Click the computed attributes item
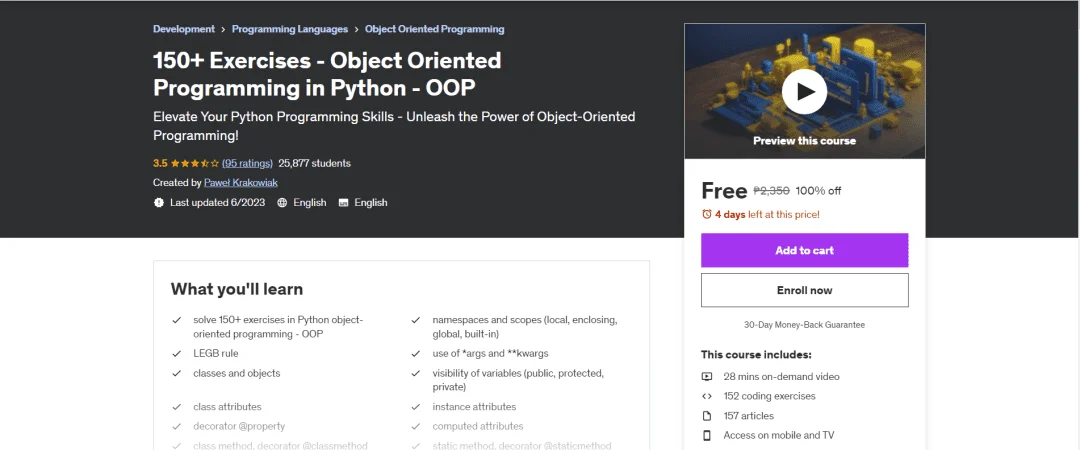Viewport: 1080px width, 450px height. [x=478, y=427]
